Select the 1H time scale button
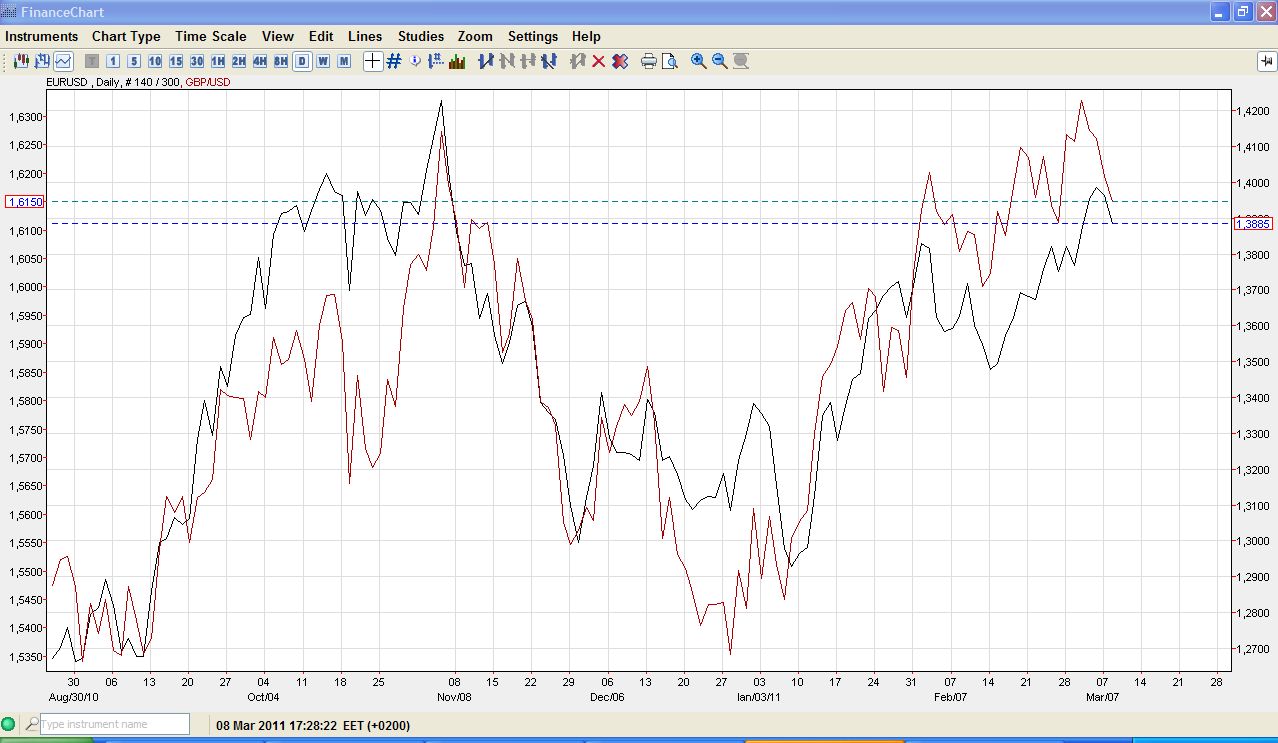The width and height of the screenshot is (1278, 743). pos(217,61)
